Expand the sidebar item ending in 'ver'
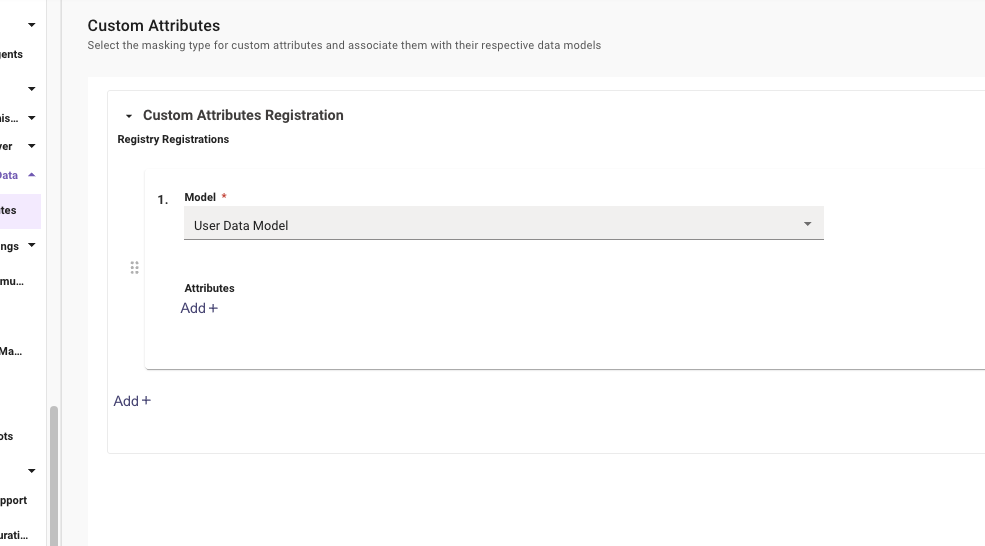 (x=31, y=146)
